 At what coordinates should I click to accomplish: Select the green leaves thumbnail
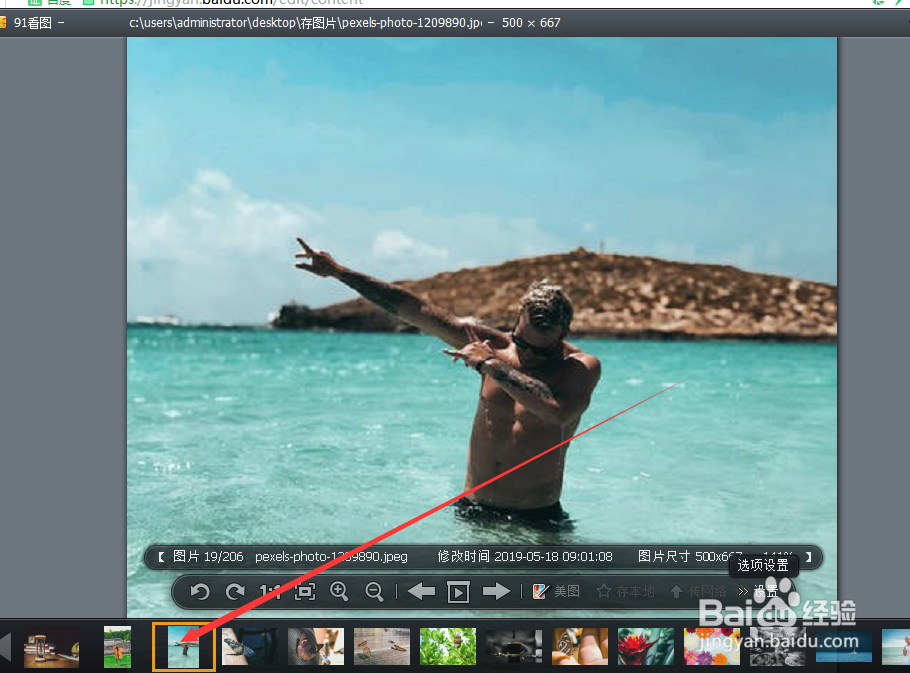[447, 646]
